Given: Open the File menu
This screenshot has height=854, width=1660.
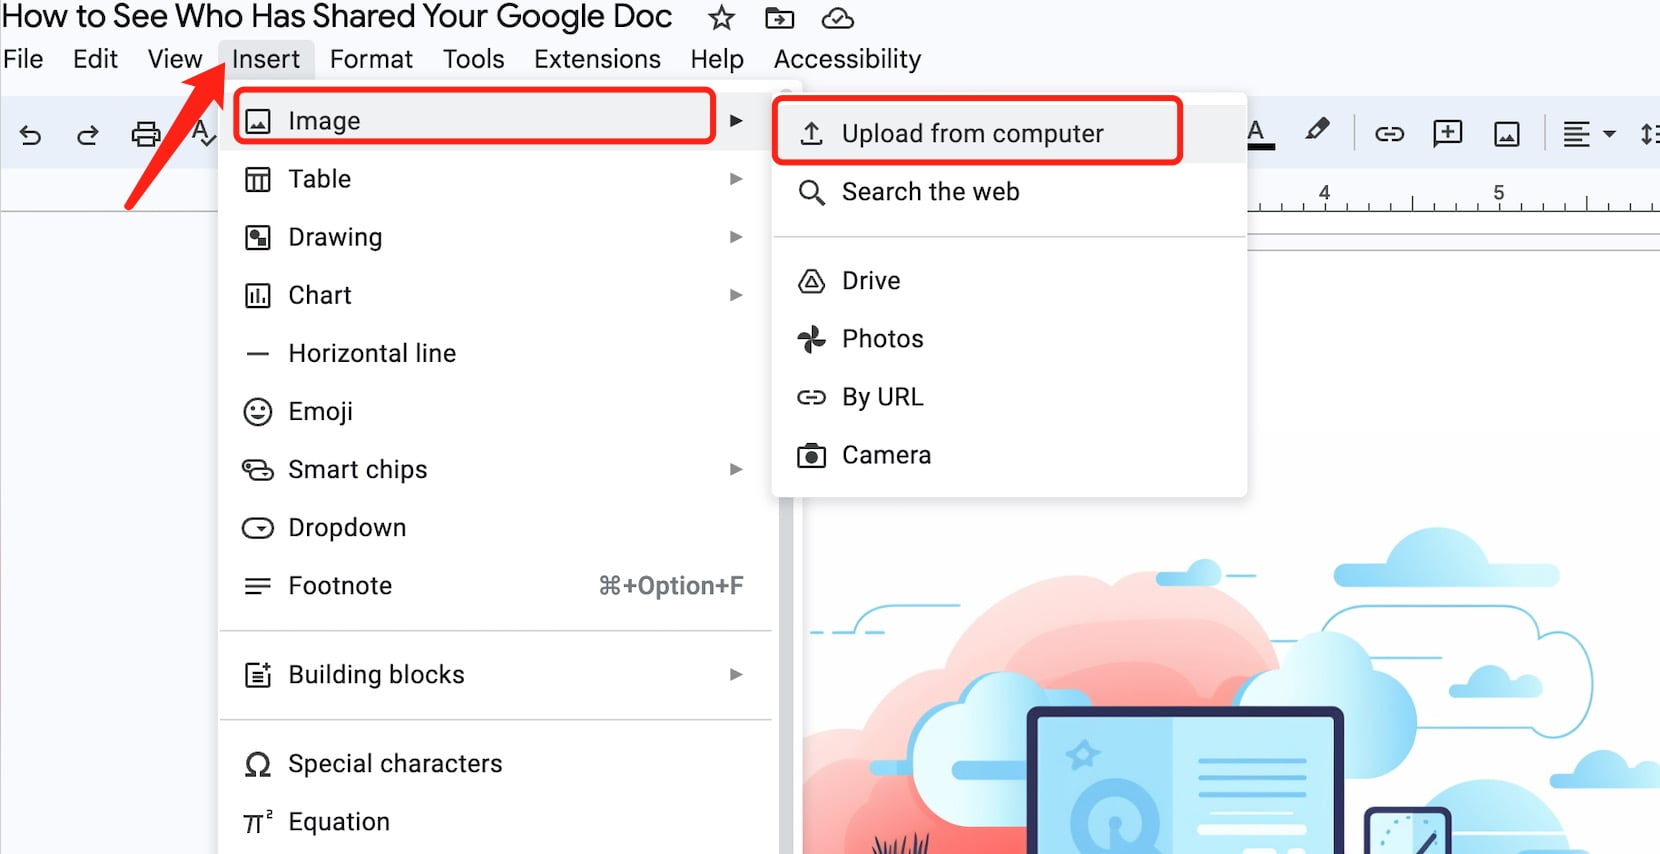Looking at the screenshot, I should (x=23, y=59).
